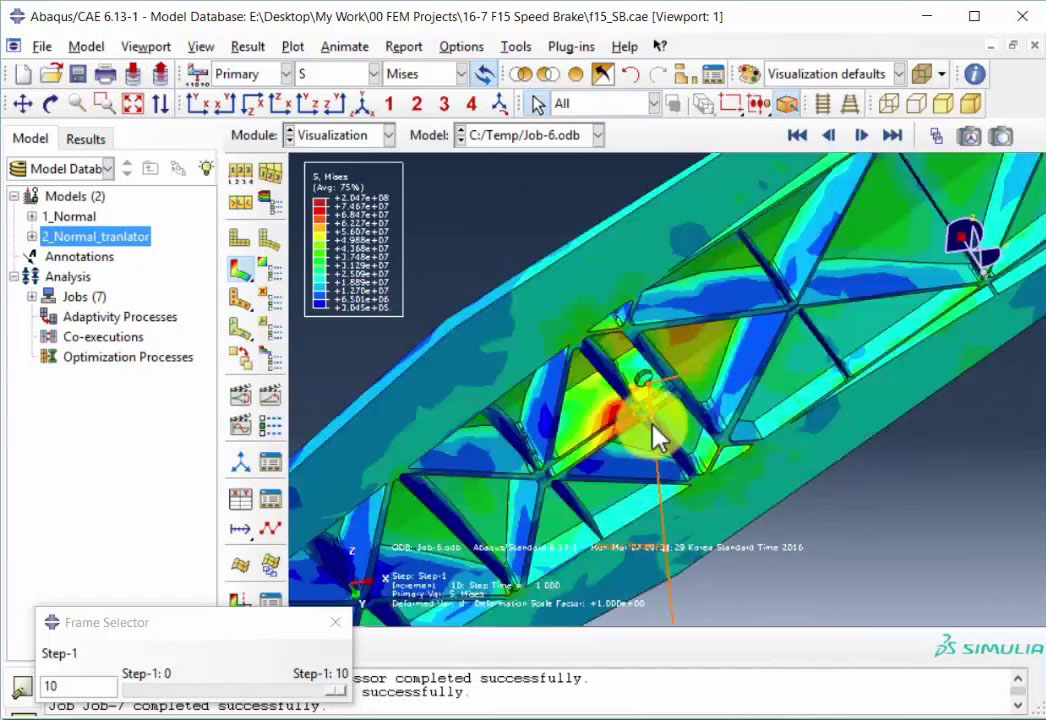This screenshot has width=1046, height=720.
Task: Open a file with the folder icon
Action: 51,73
